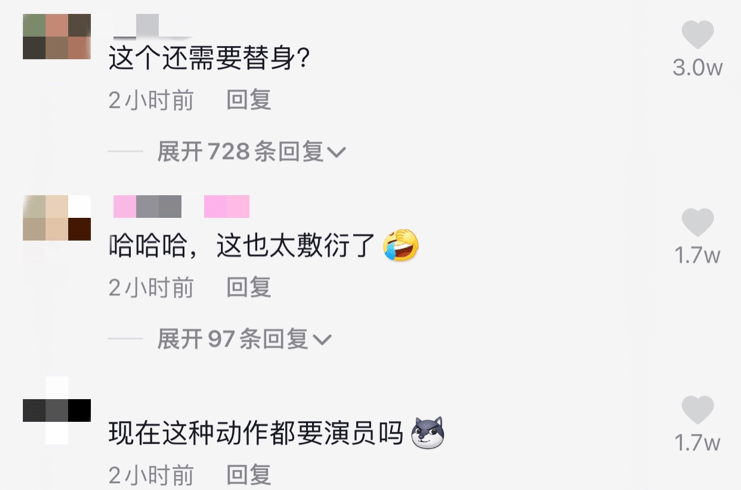Image resolution: width=741 pixels, height=490 pixels.
Task: Like the 现在这种动作 comment heart icon
Action: tap(698, 410)
